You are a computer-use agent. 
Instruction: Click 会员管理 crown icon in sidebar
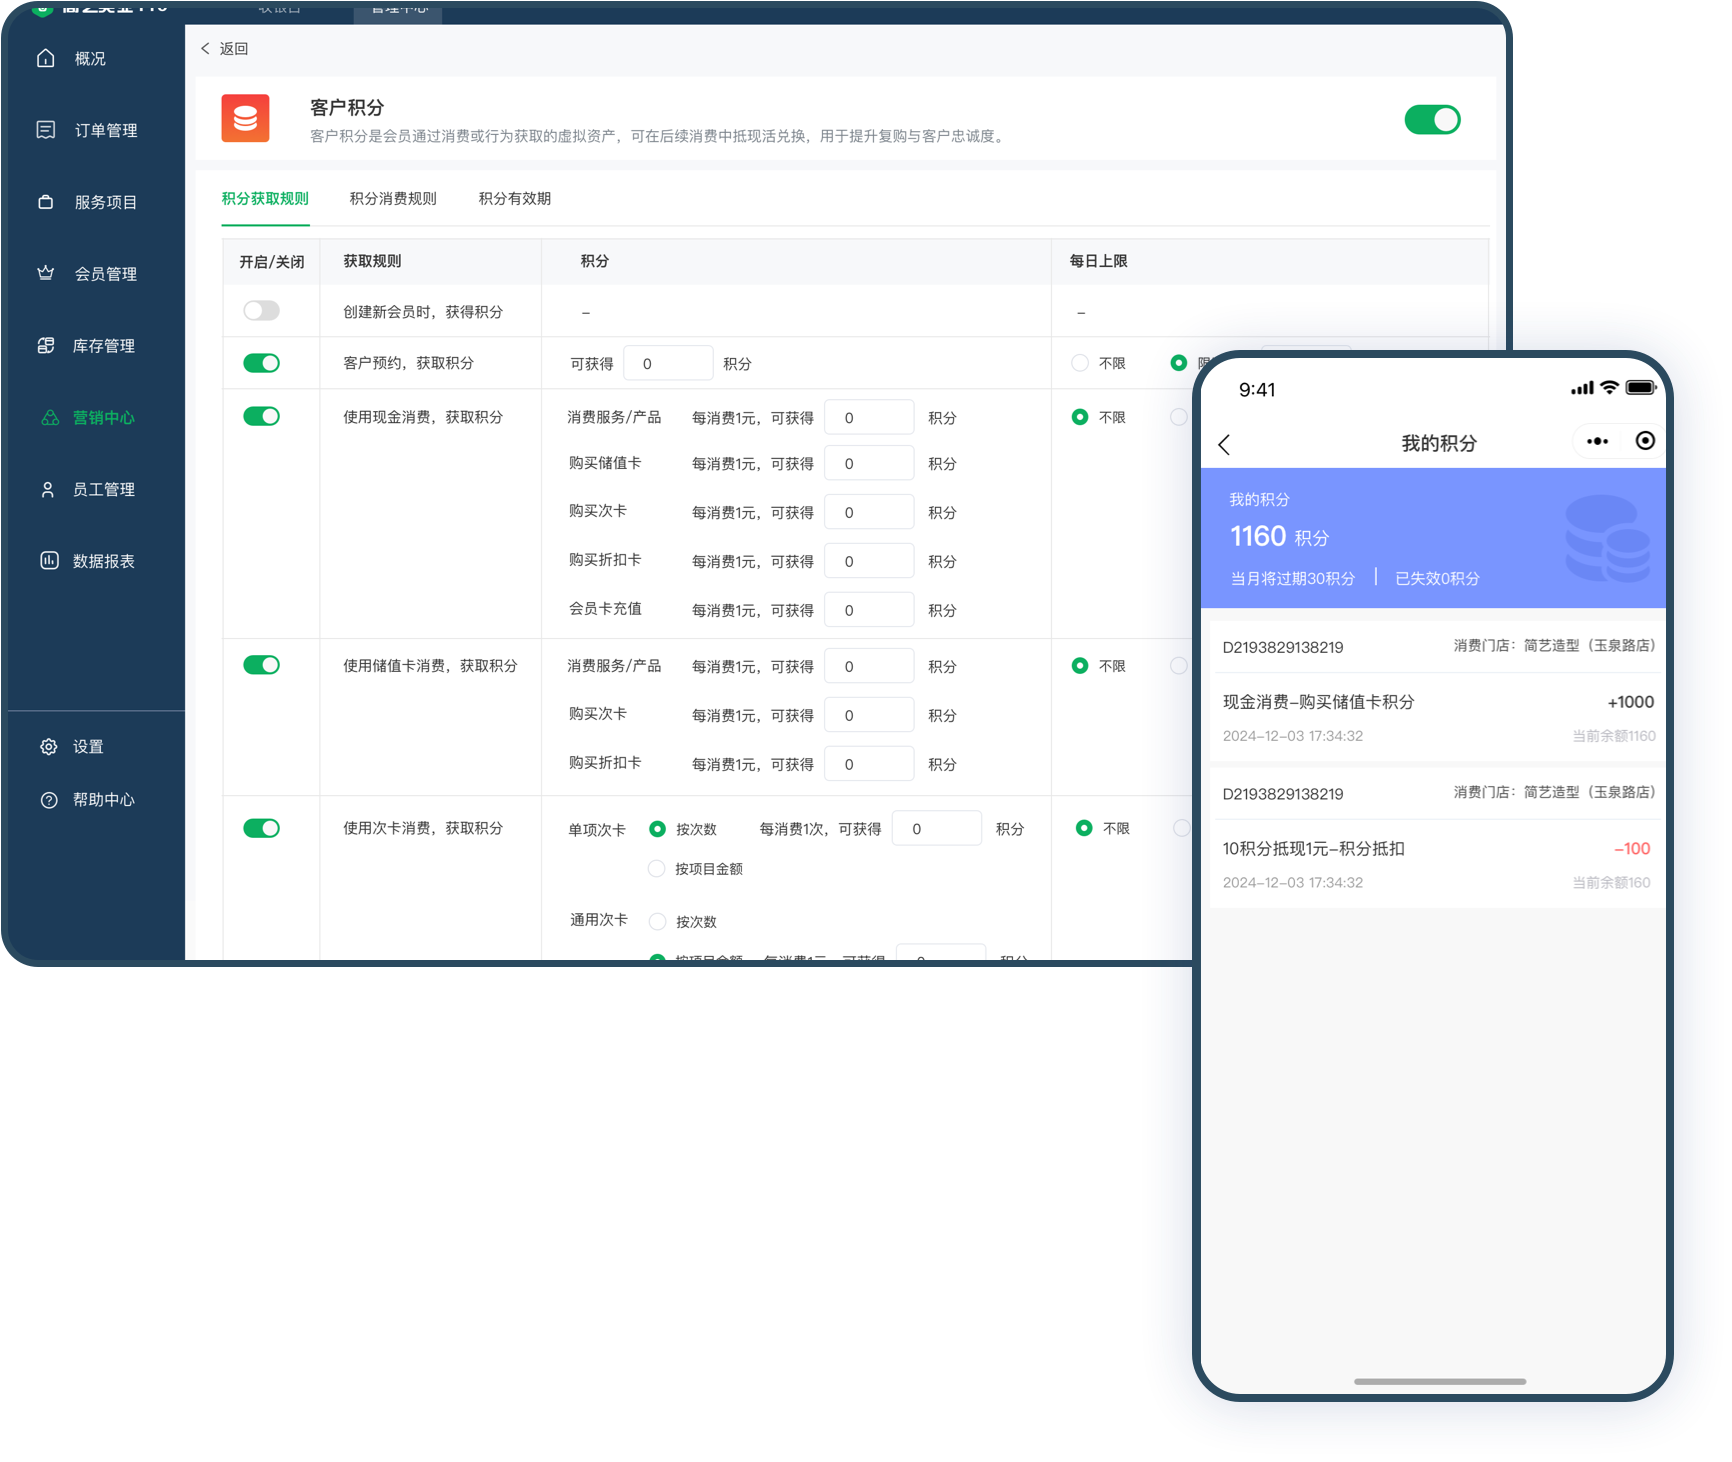(45, 273)
